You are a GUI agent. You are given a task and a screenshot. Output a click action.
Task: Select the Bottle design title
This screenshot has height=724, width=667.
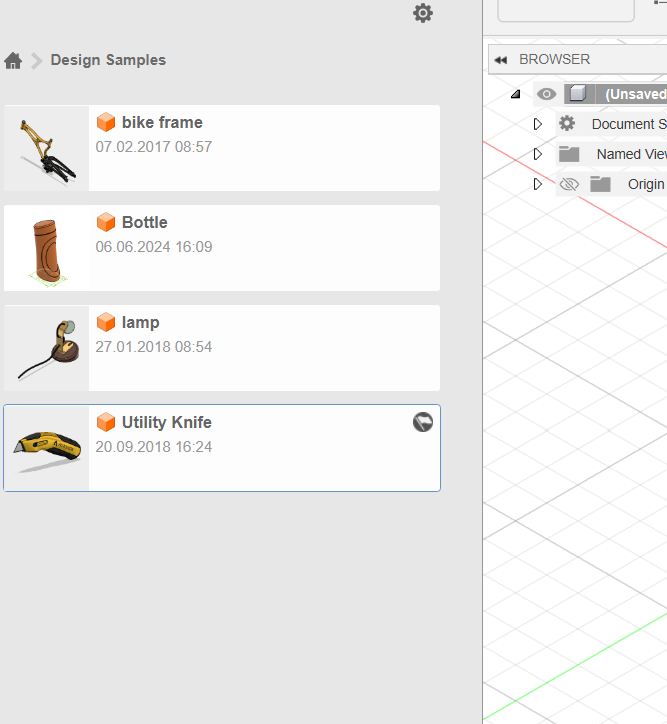[144, 222]
